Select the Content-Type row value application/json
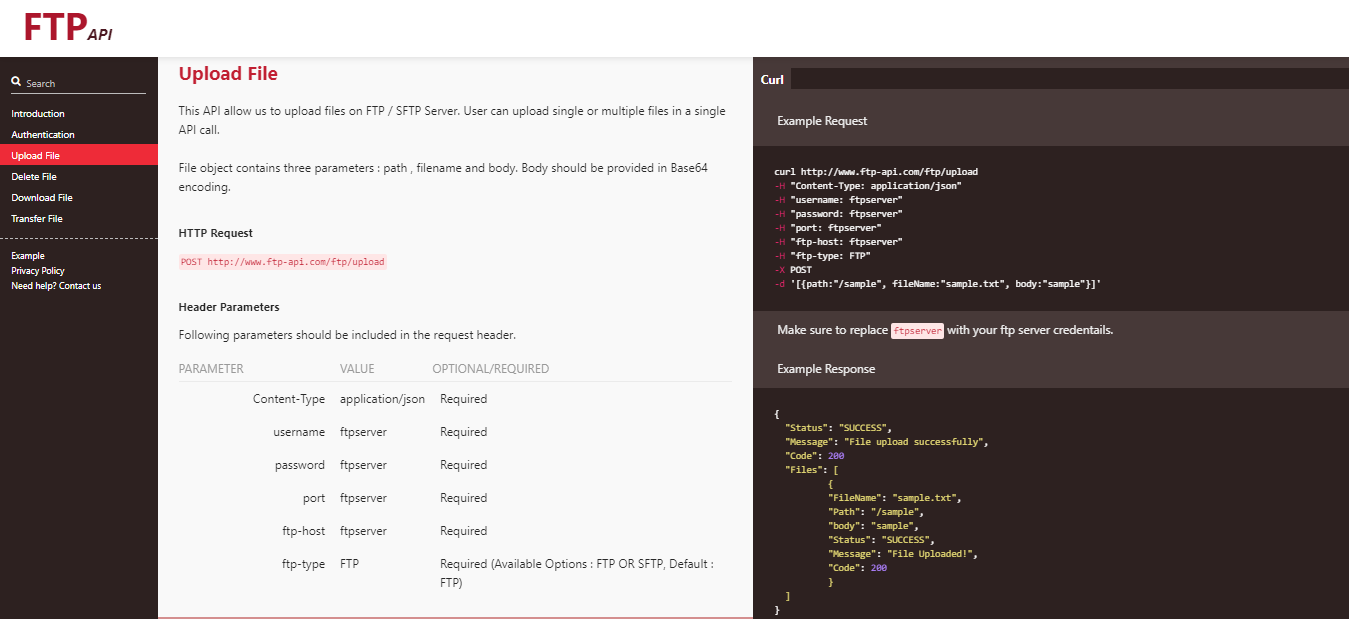Image resolution: width=1349 pixels, height=619 pixels. (x=381, y=398)
